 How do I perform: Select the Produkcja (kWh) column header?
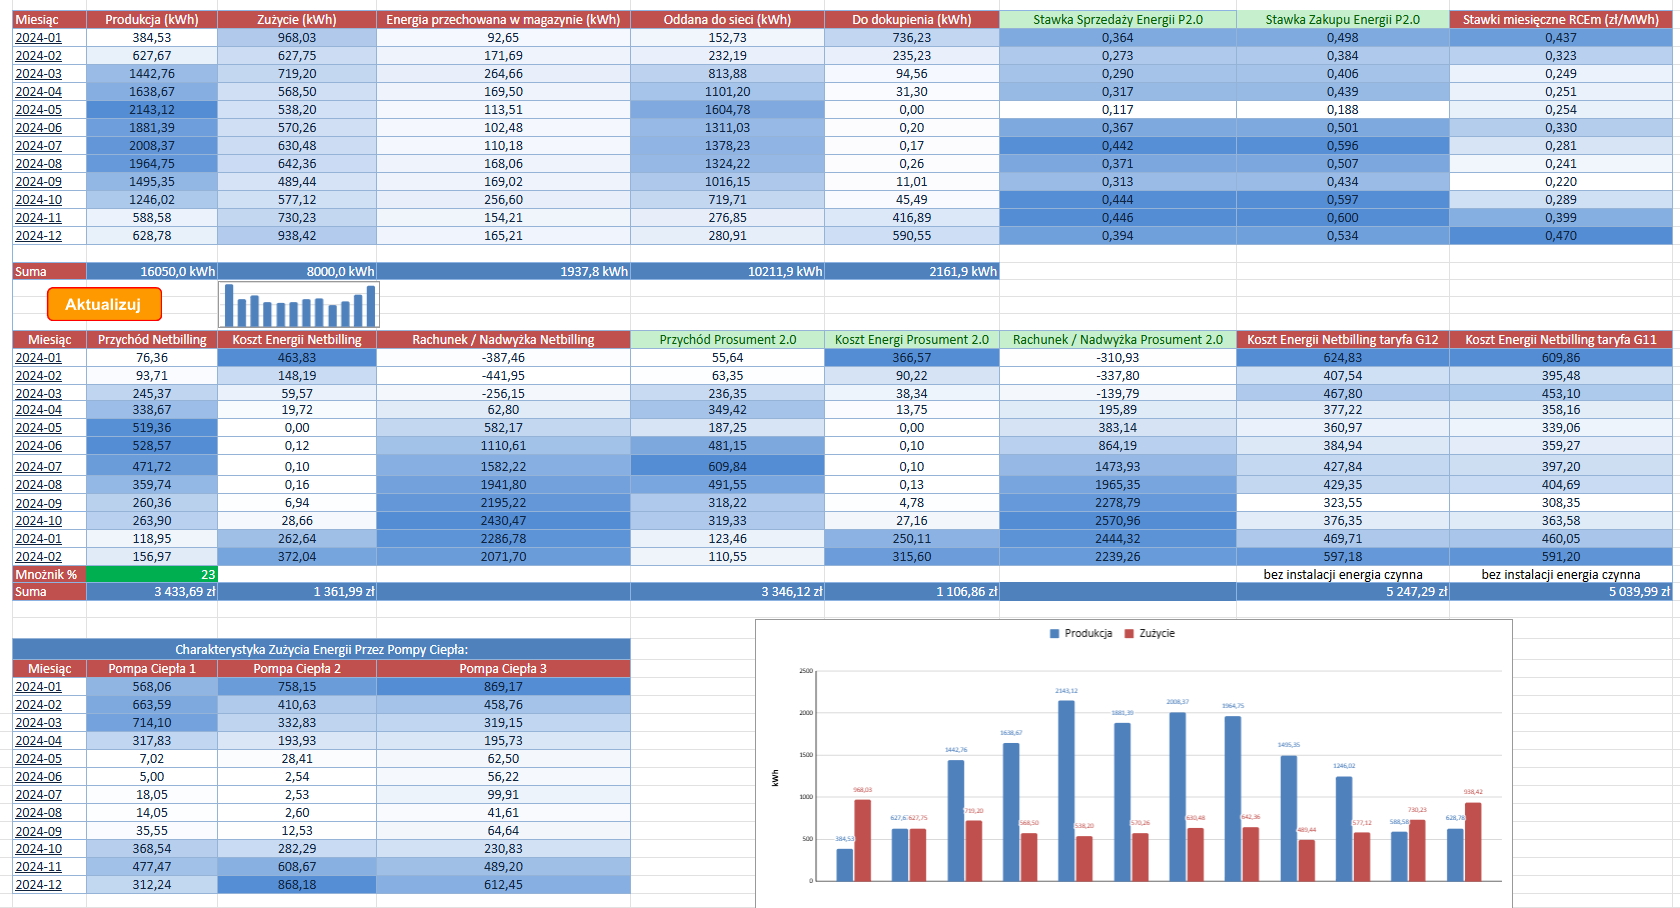(151, 19)
